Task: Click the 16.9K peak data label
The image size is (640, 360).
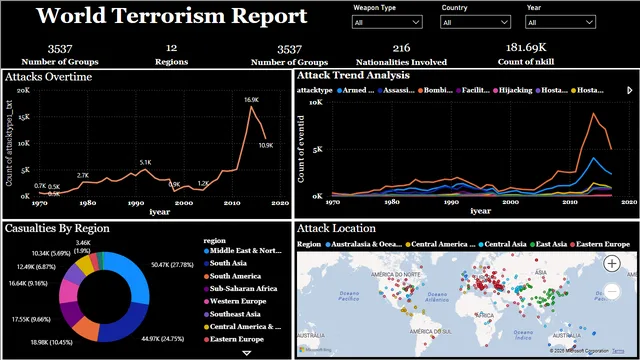Action: tap(251, 100)
